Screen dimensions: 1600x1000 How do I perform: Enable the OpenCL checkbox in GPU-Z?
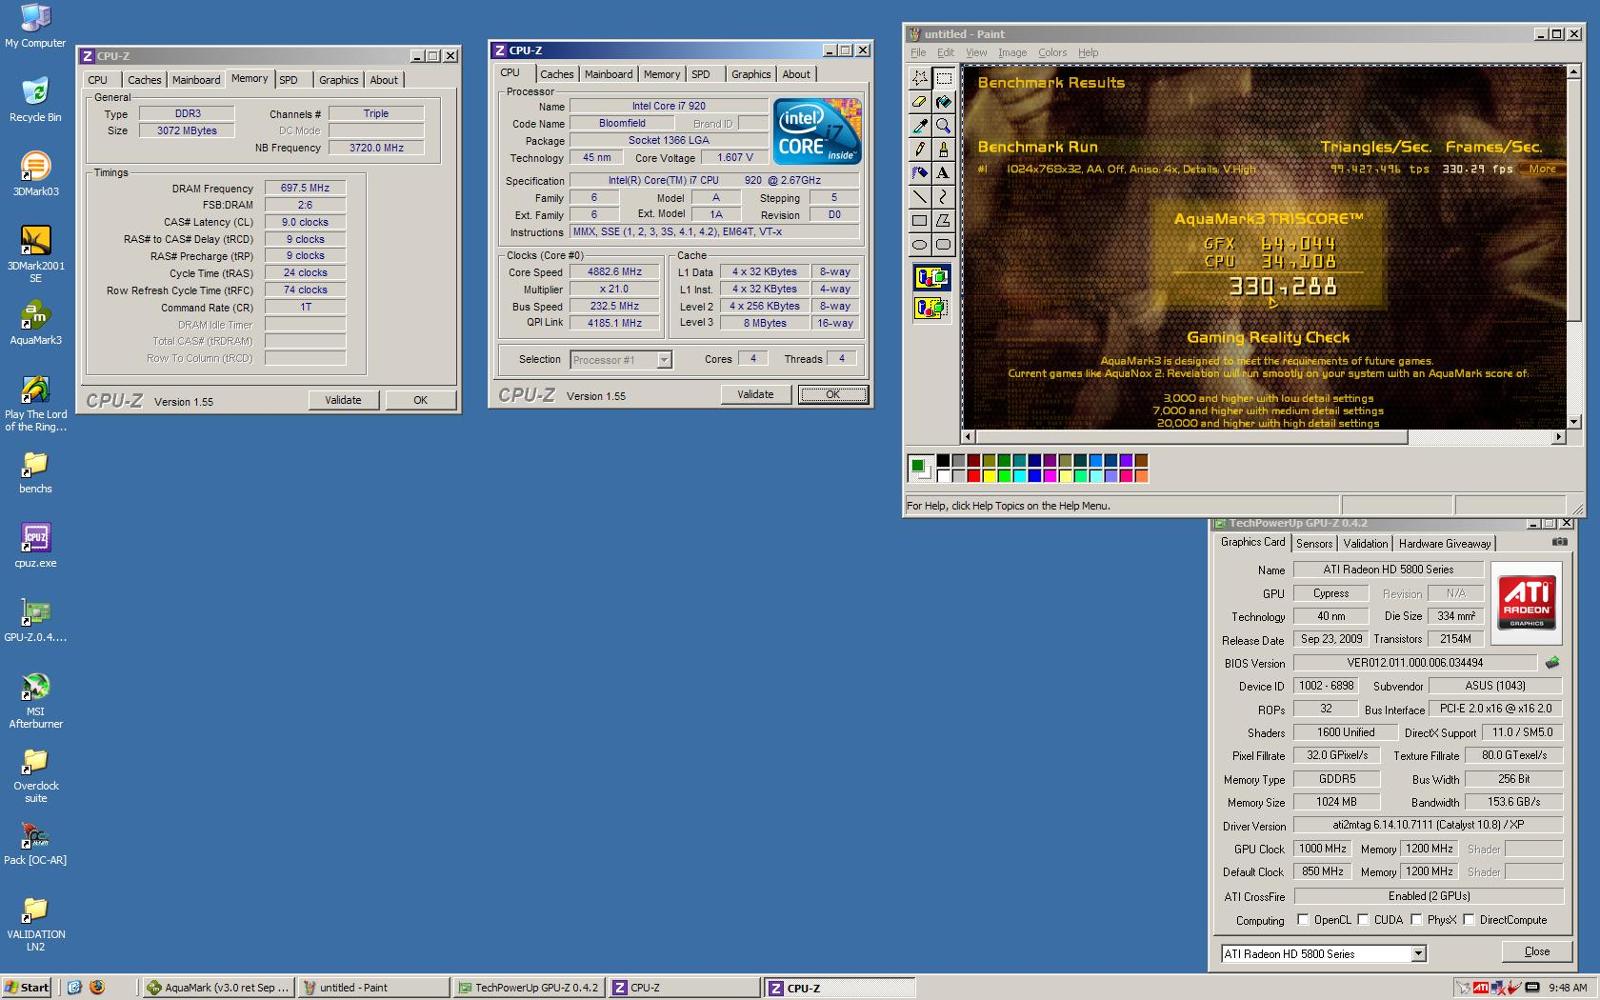[1303, 920]
